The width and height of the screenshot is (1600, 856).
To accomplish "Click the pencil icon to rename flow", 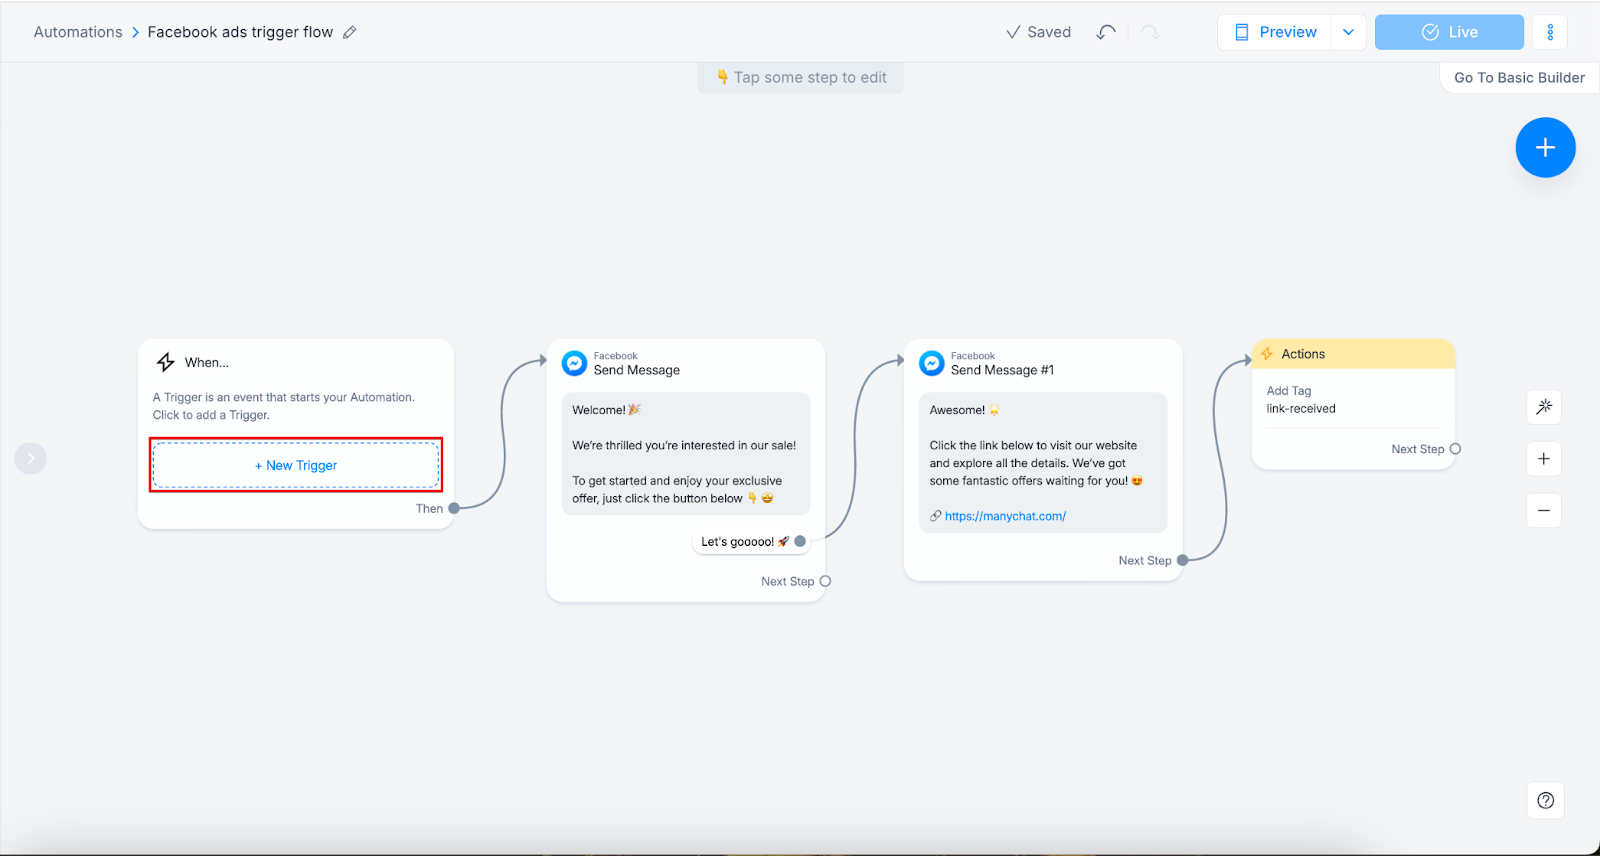I will click(349, 32).
